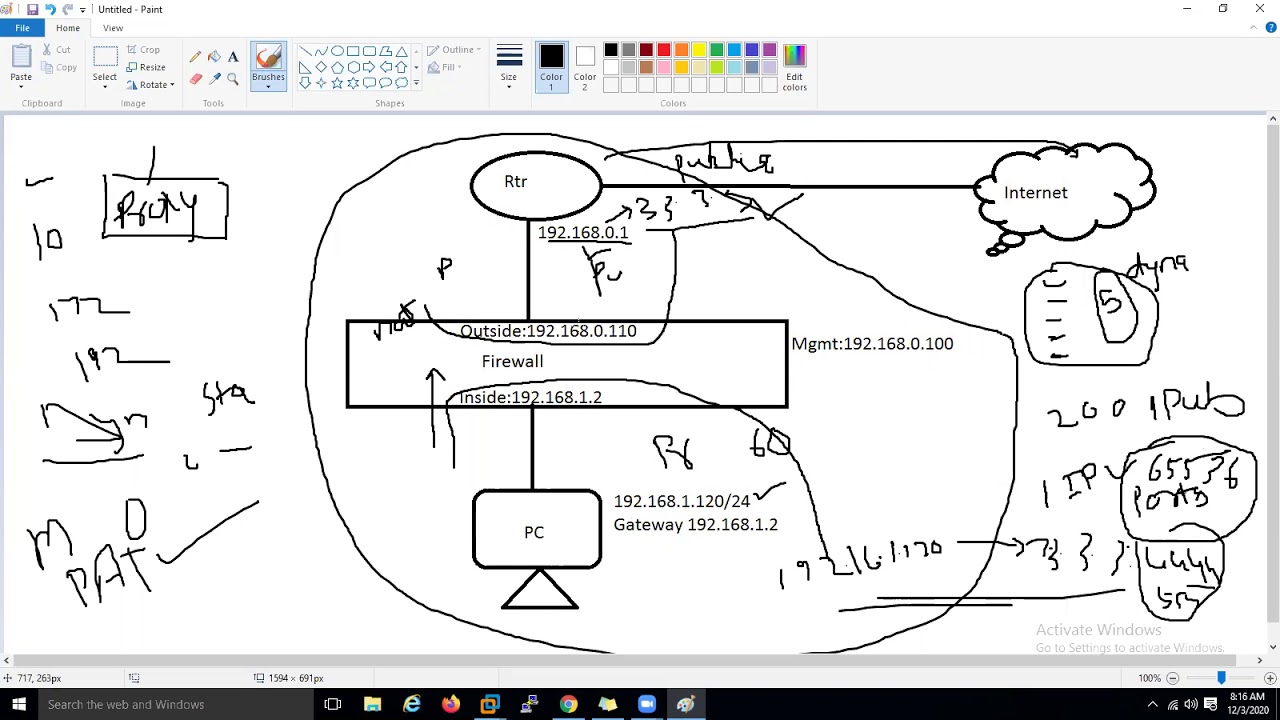The image size is (1280, 720).
Task: Click the Save icon in quick access toolbar
Action: [x=32, y=9]
